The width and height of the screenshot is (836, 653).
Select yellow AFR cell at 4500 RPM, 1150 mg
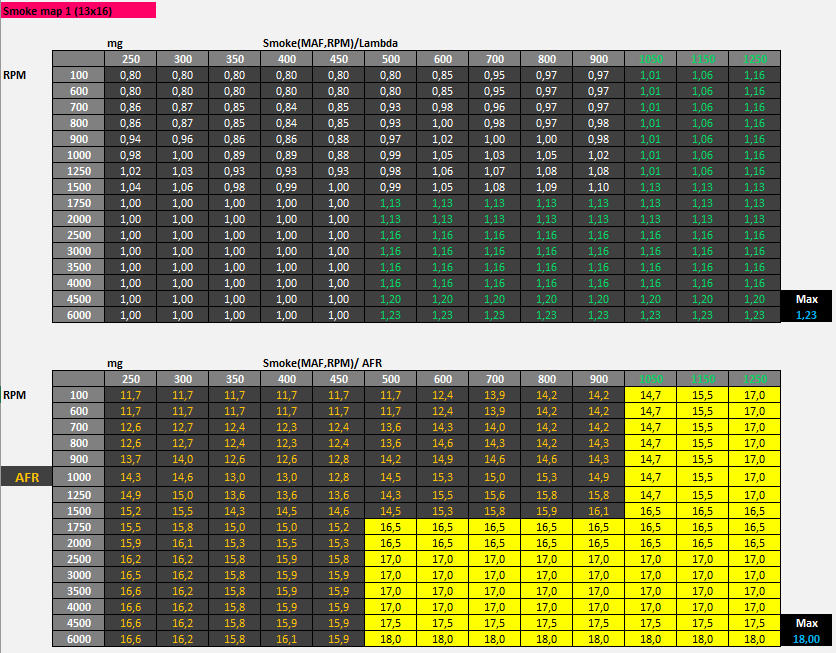point(702,622)
